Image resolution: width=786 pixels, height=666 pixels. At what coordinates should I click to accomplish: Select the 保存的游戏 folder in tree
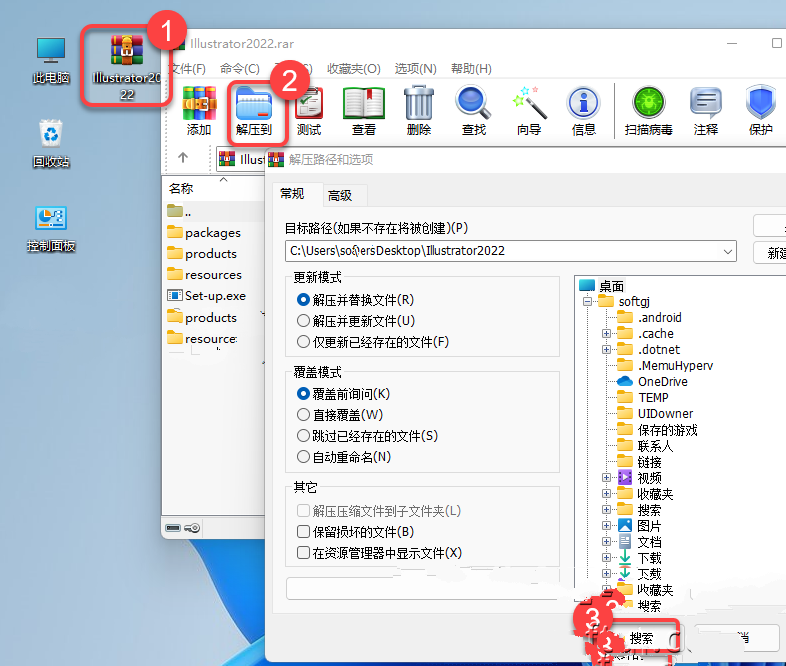(x=657, y=430)
